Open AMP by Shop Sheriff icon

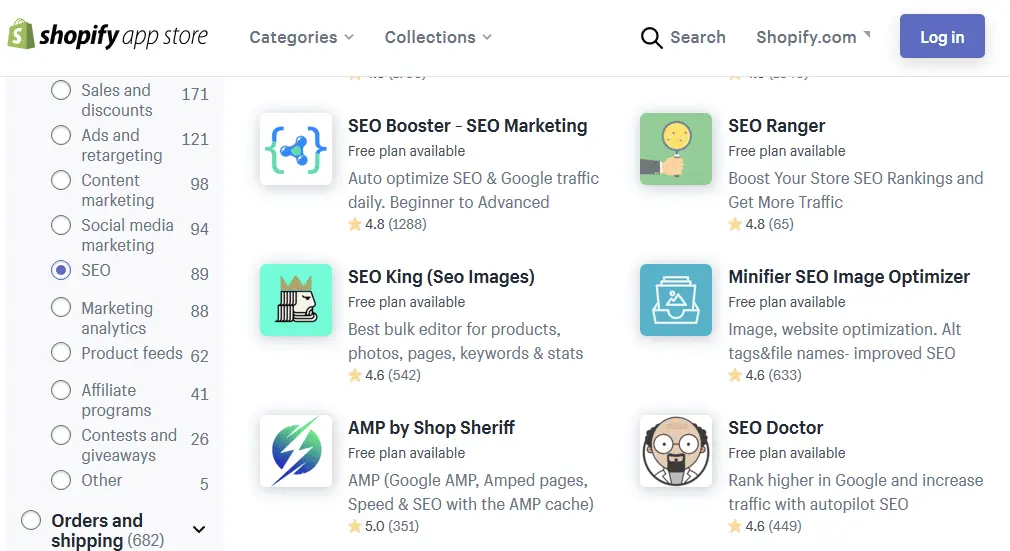296,451
